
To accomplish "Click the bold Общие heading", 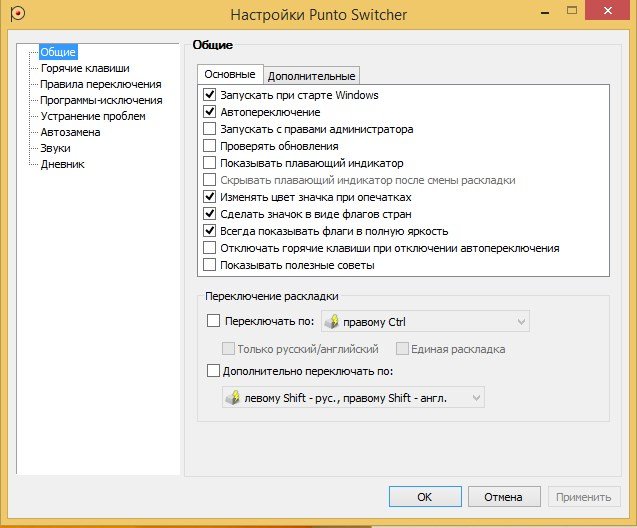I will [x=212, y=45].
